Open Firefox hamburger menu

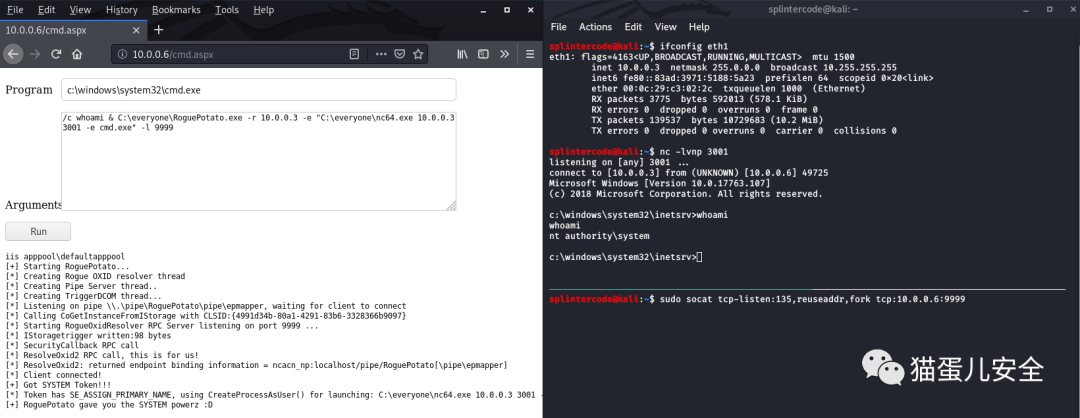pyautogui.click(x=530, y=54)
